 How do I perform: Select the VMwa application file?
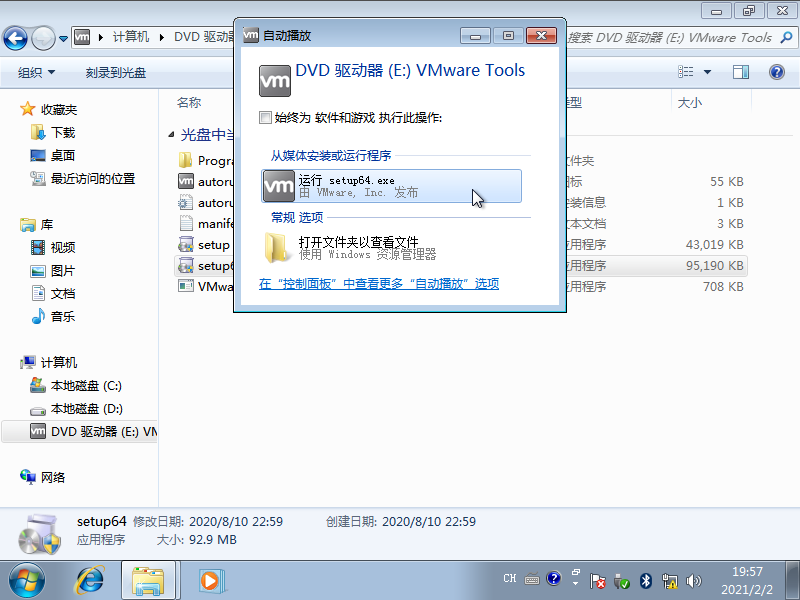[206, 287]
